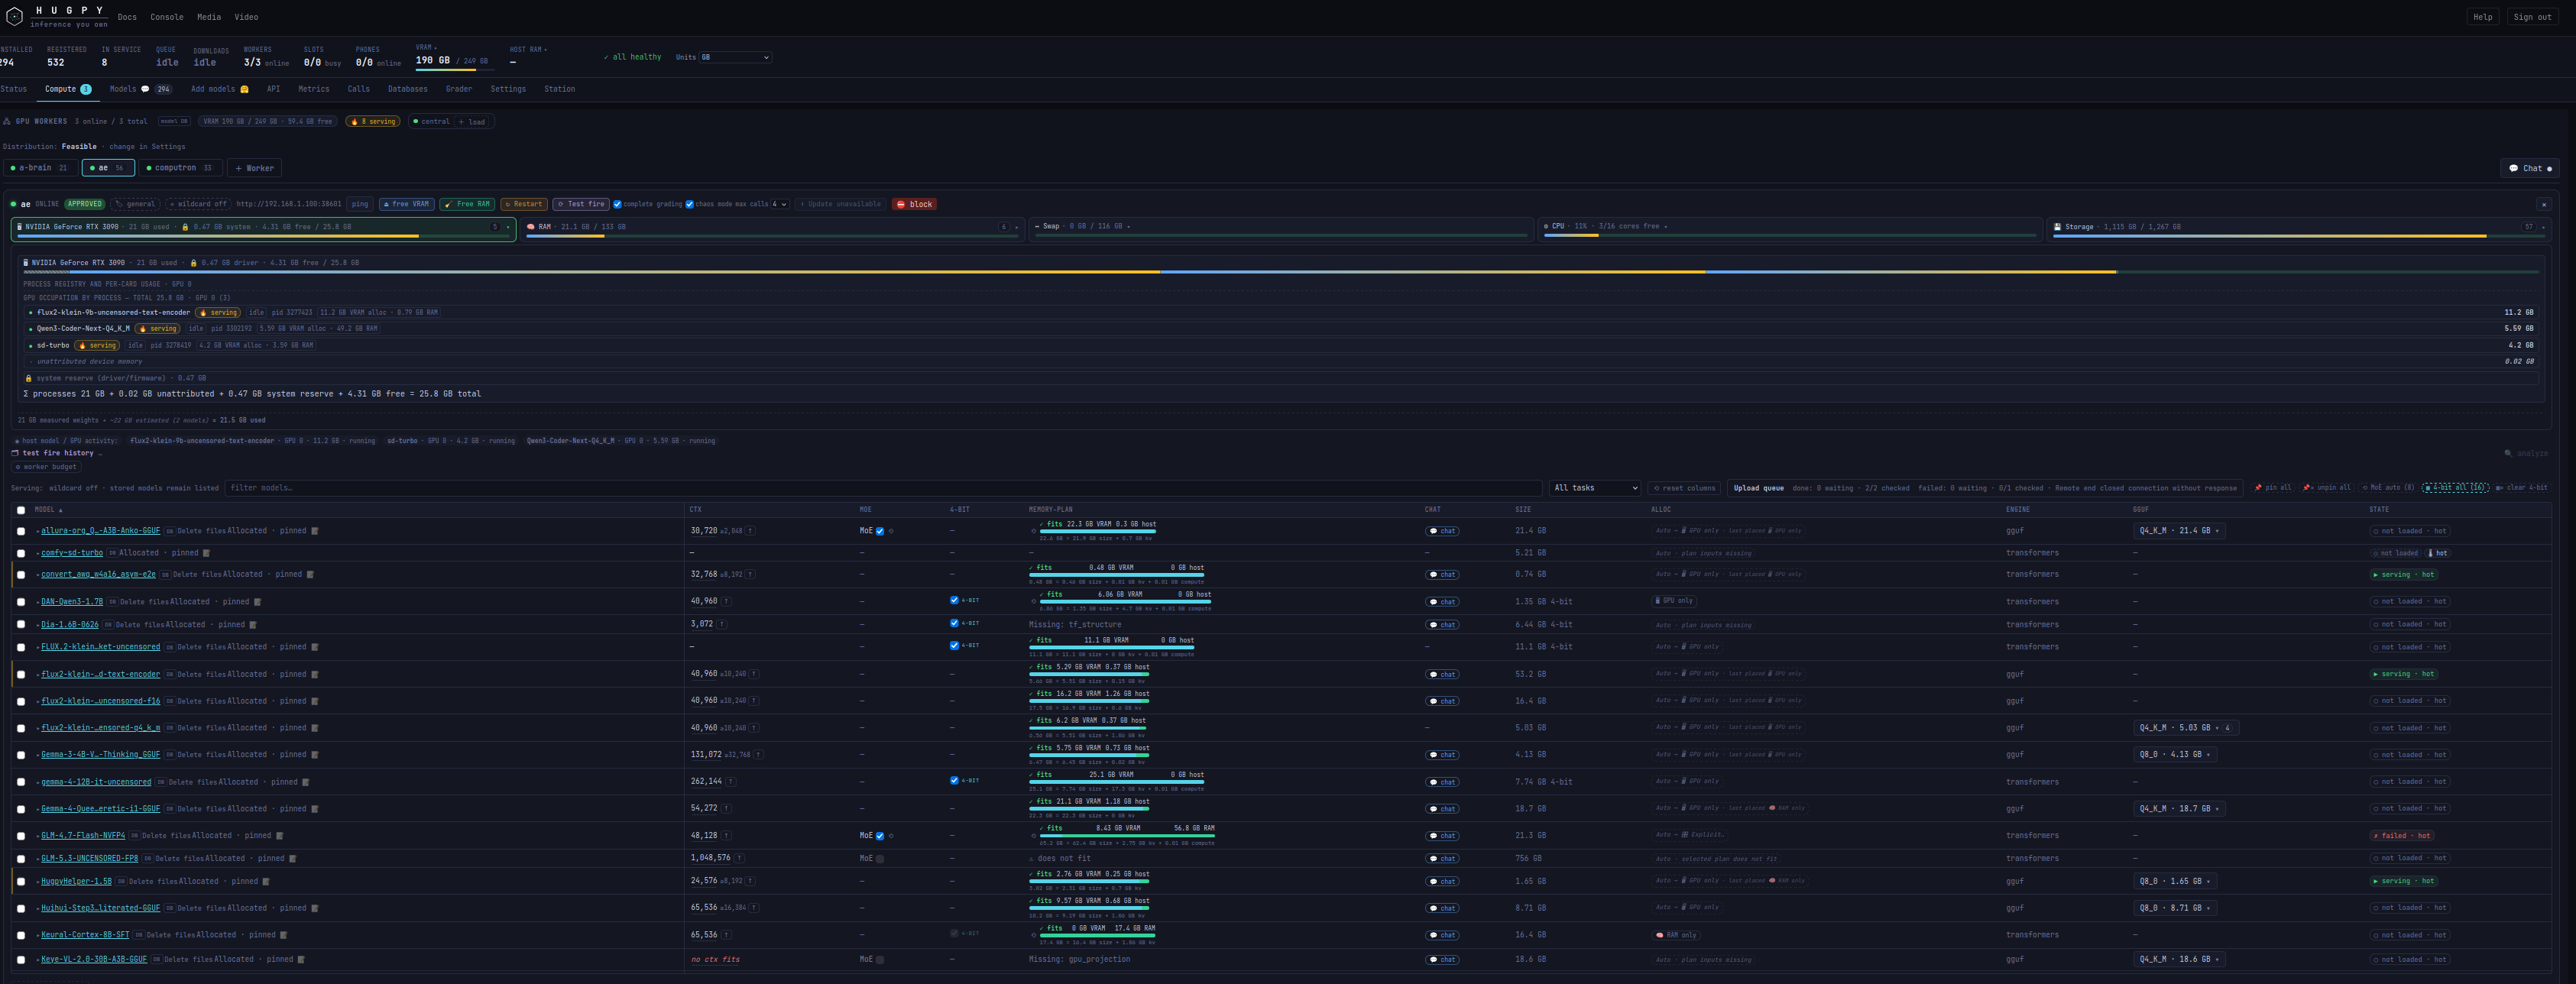Click the Test fire button
The image size is (2576, 984).
click(581, 204)
